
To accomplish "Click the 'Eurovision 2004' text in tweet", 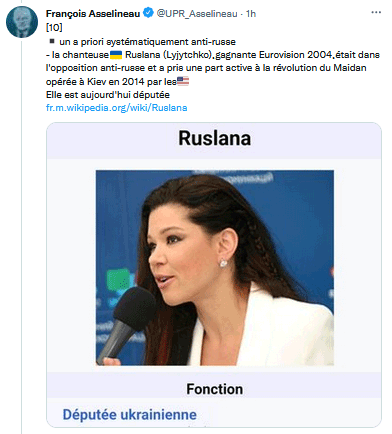I will point(295,55).
